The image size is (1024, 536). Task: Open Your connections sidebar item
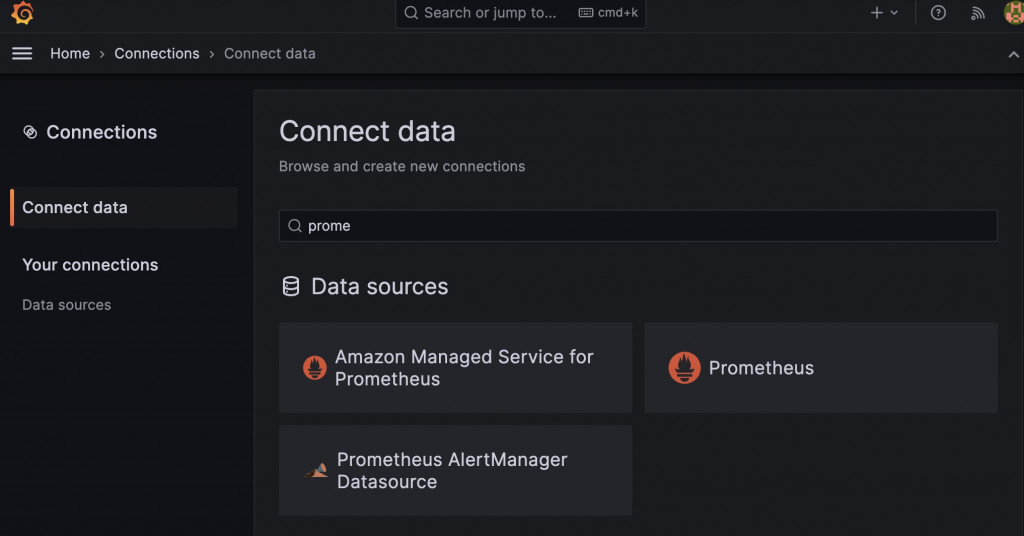90,265
